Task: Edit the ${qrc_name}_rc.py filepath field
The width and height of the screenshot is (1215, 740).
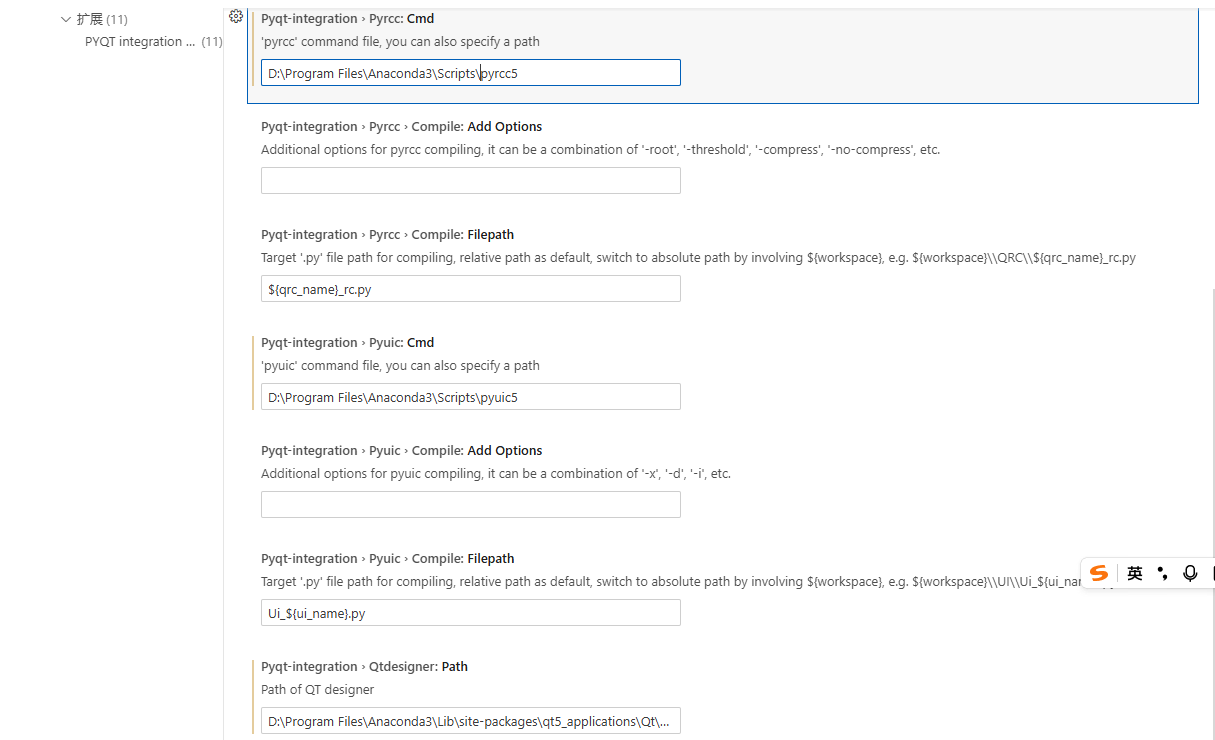Action: 471,288
